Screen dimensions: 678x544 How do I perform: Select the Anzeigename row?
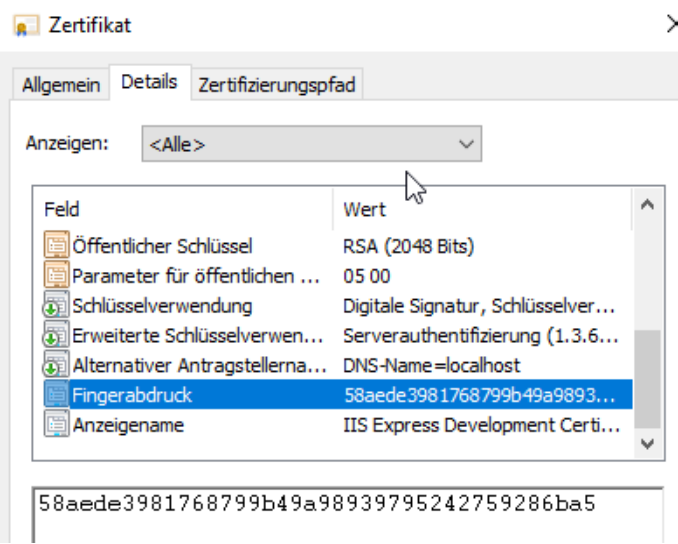tap(338, 425)
